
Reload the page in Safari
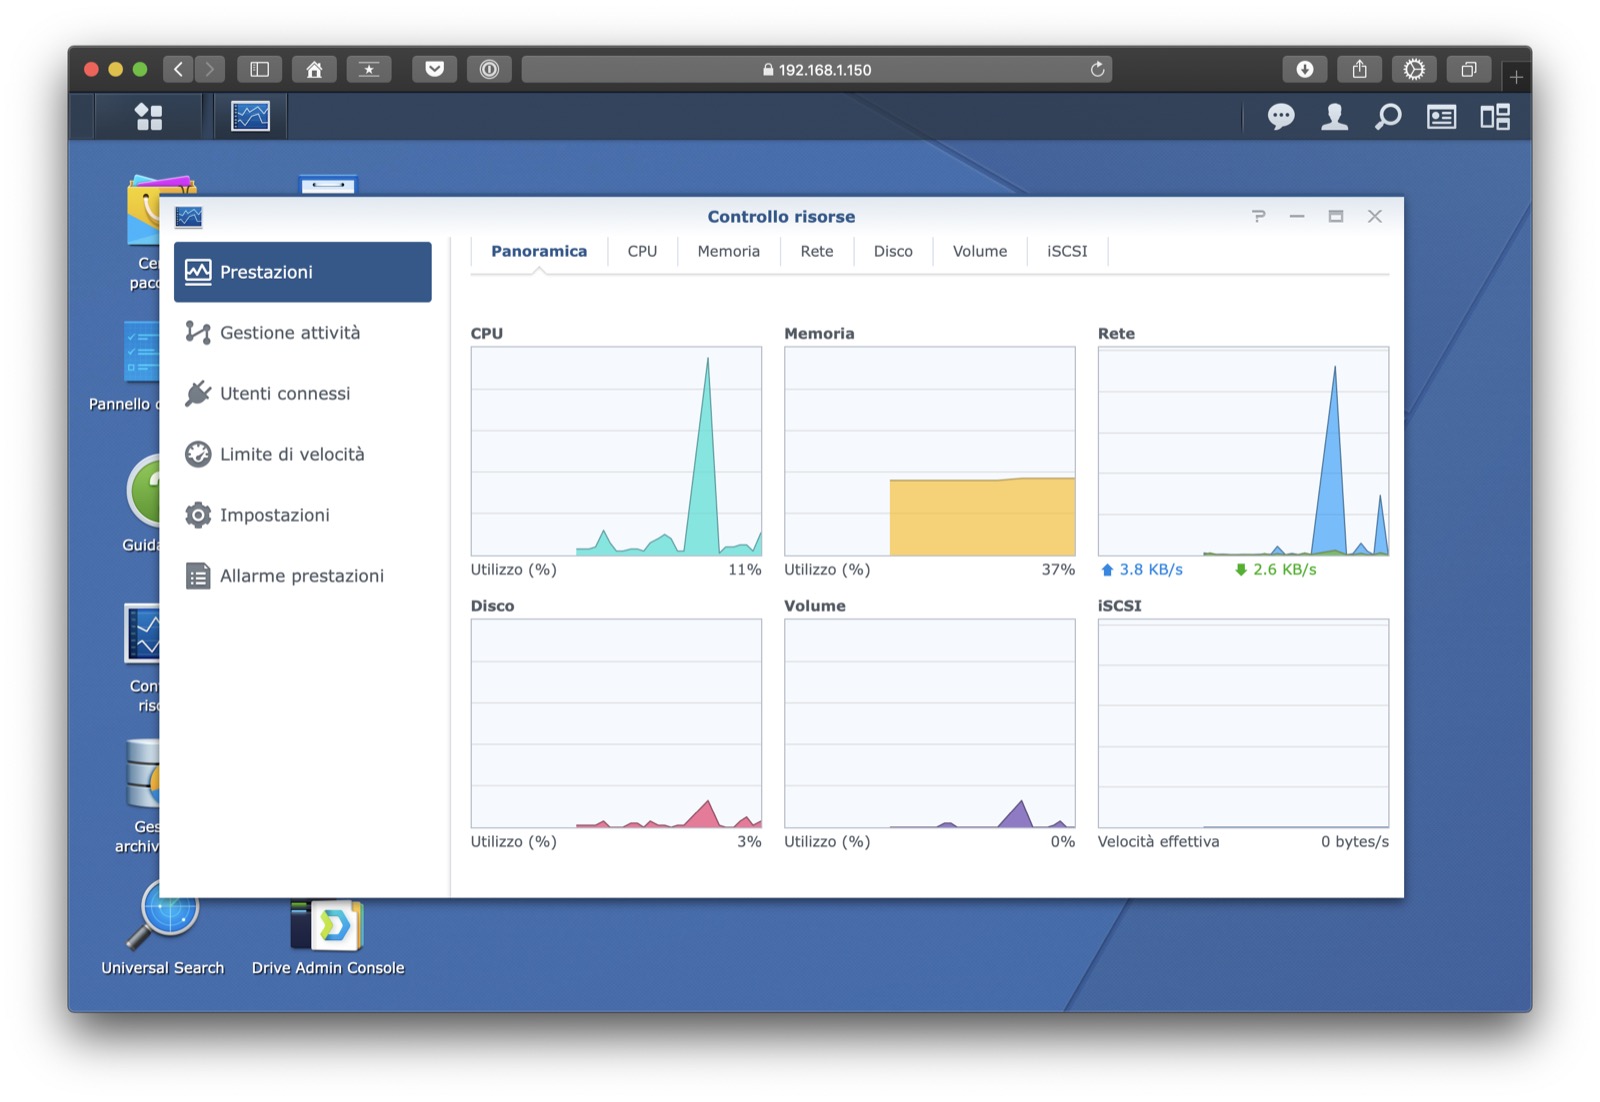point(1097,70)
